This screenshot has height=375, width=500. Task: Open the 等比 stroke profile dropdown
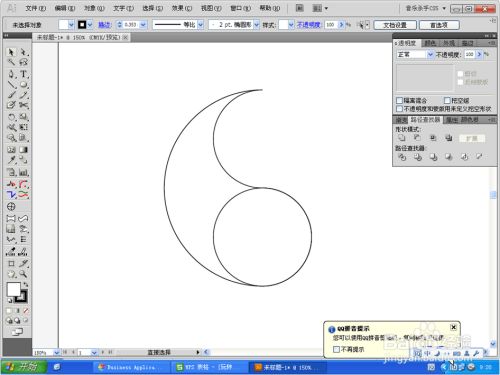click(200, 25)
